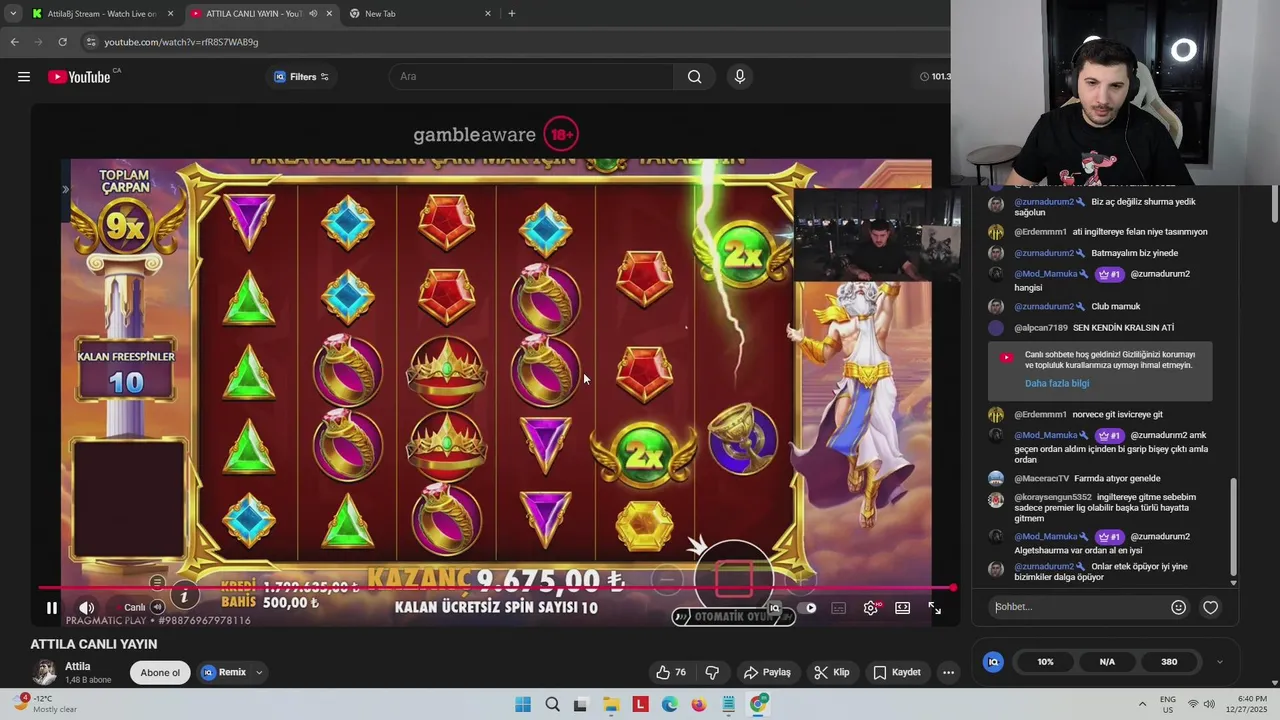1280x720 pixels.
Task: Click the Ara search field
Action: (531, 77)
